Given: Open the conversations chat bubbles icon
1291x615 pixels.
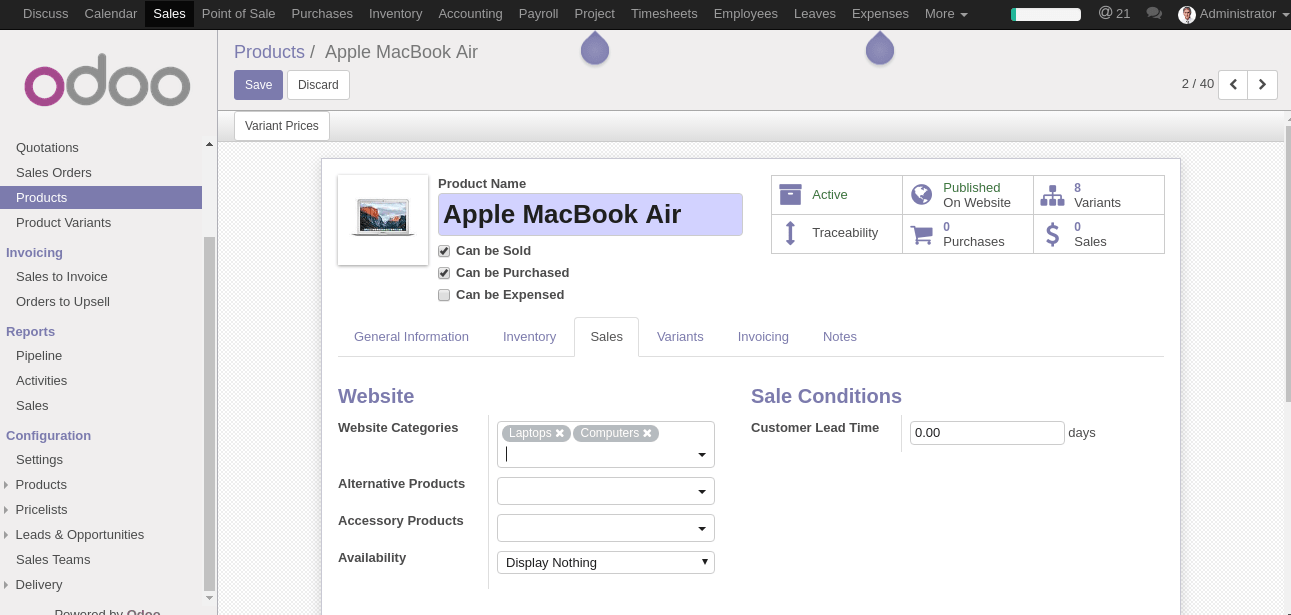Looking at the screenshot, I should (x=1154, y=14).
